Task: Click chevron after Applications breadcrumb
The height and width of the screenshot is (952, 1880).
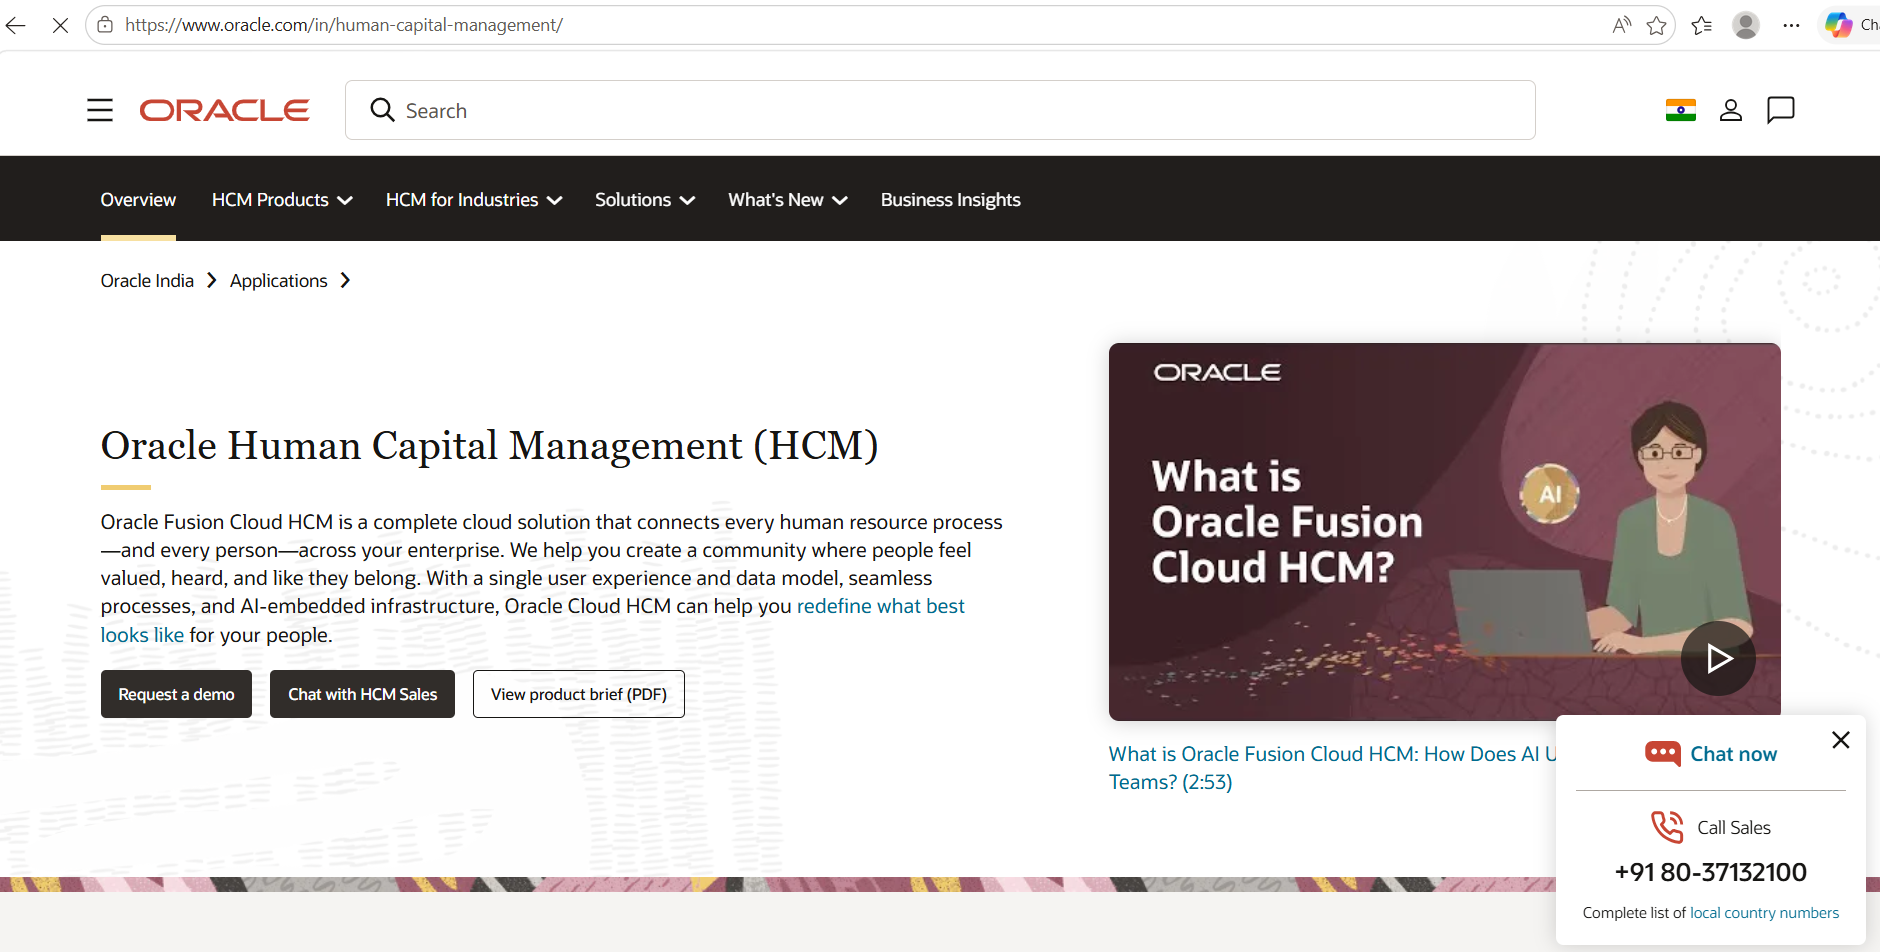Action: [x=345, y=281]
